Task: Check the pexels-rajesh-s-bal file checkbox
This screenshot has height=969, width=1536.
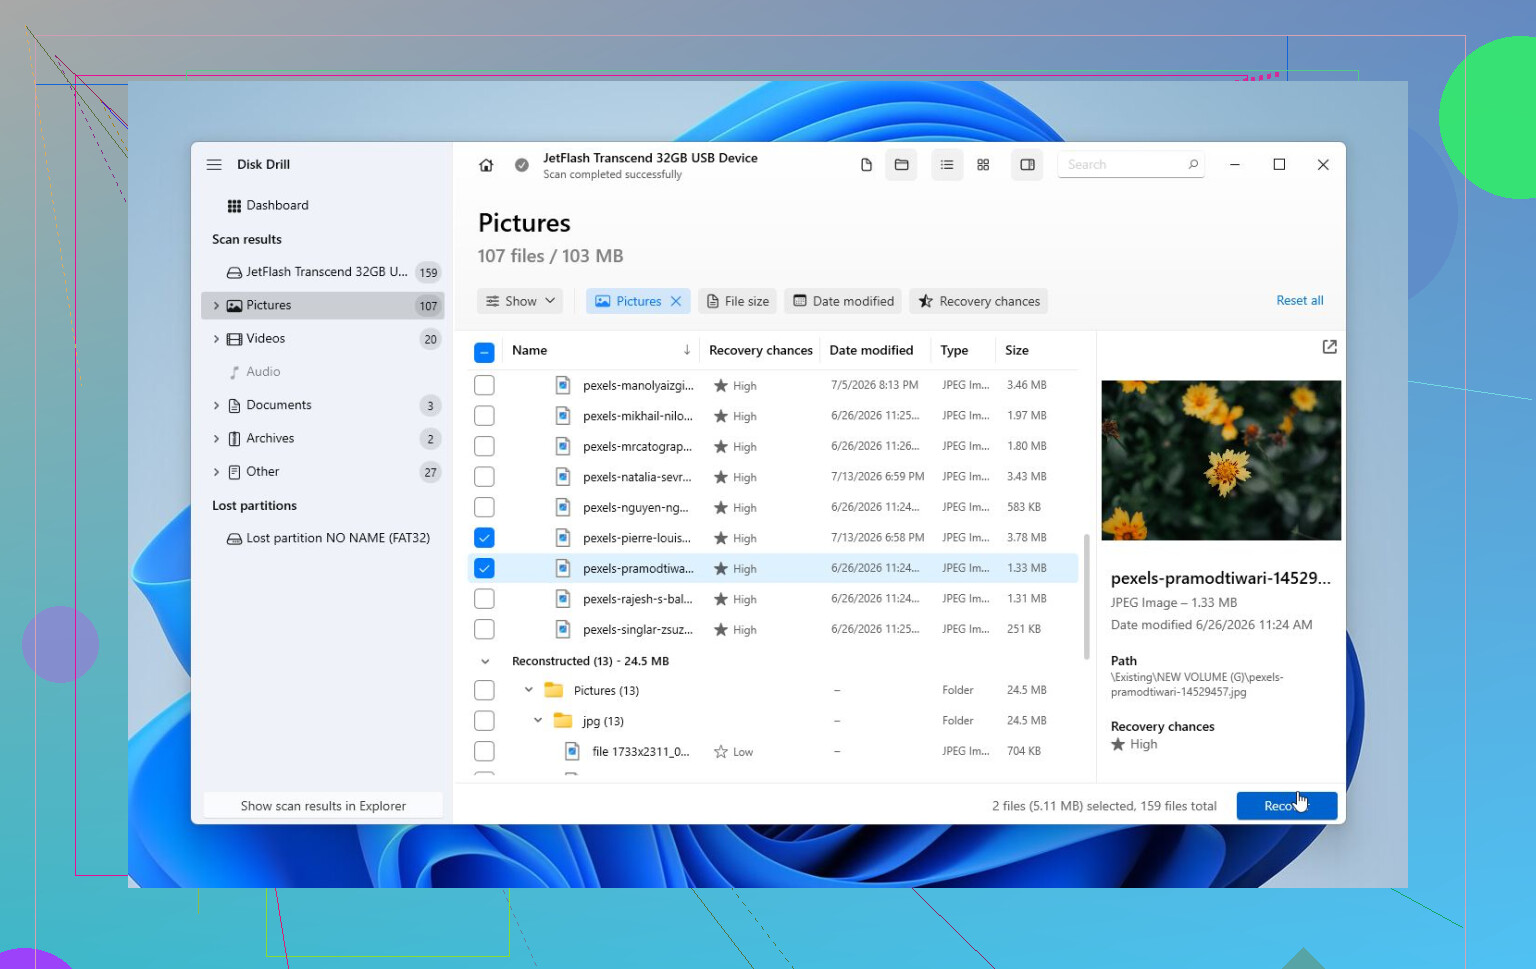Action: 484,599
